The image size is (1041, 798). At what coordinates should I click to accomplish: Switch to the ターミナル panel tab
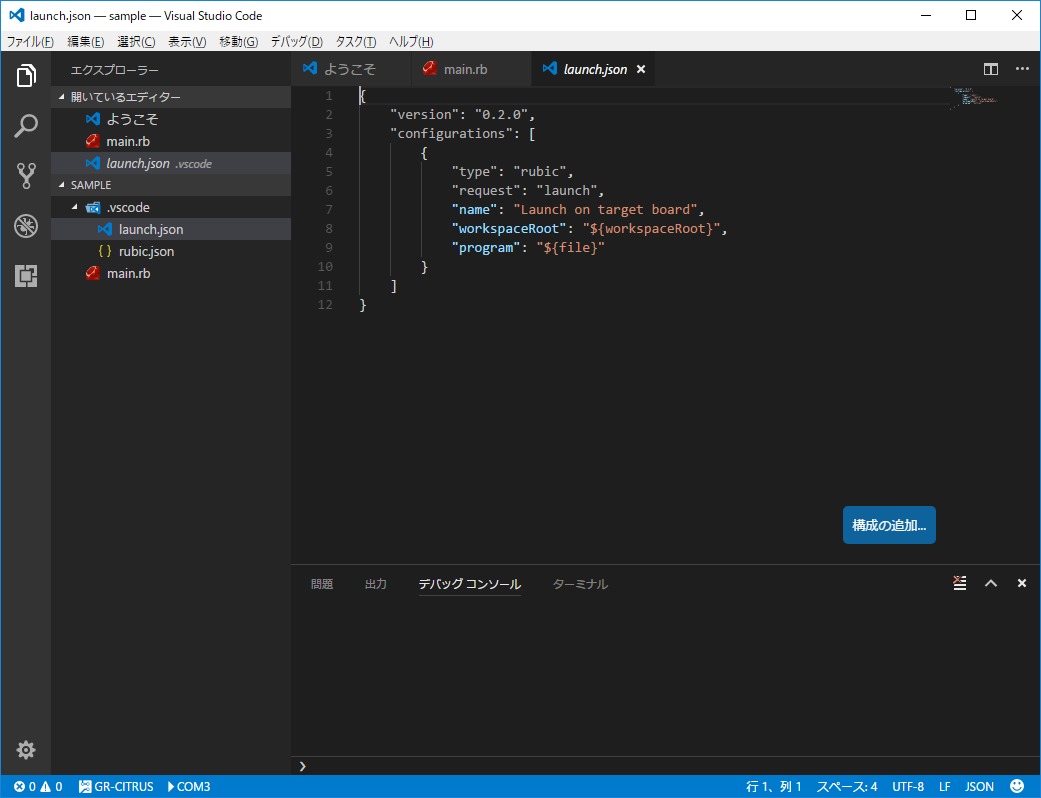point(580,584)
